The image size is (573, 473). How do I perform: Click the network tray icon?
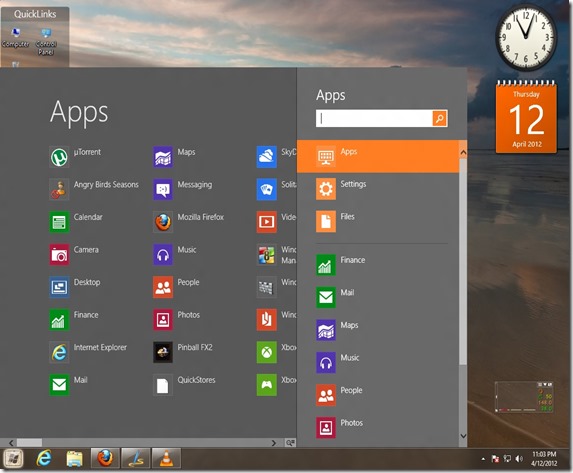tap(507, 458)
